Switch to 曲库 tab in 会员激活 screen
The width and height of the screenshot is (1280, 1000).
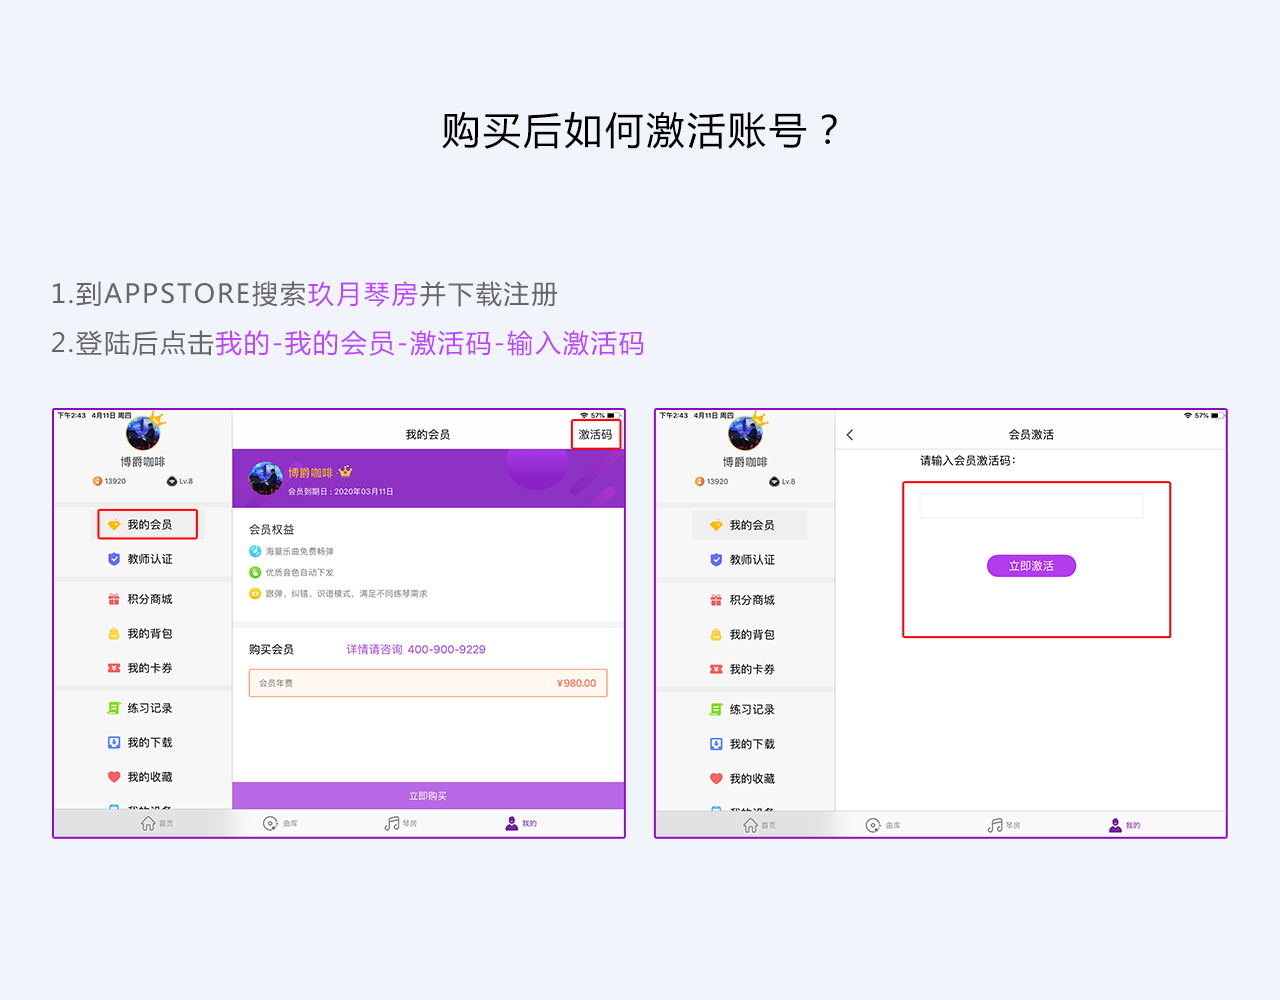[x=882, y=825]
